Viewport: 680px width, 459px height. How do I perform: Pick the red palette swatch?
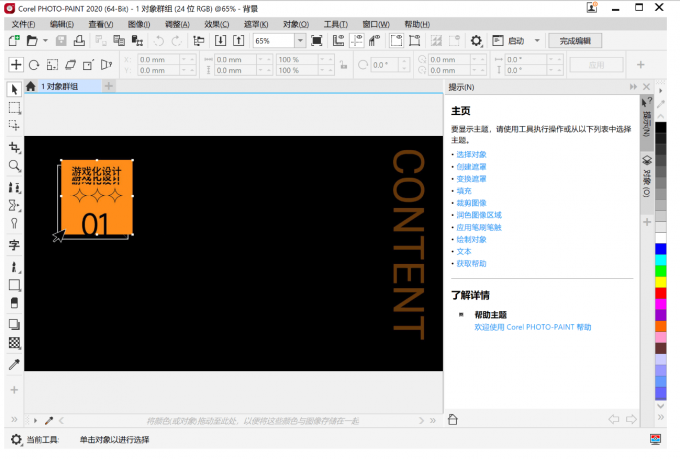click(660, 293)
